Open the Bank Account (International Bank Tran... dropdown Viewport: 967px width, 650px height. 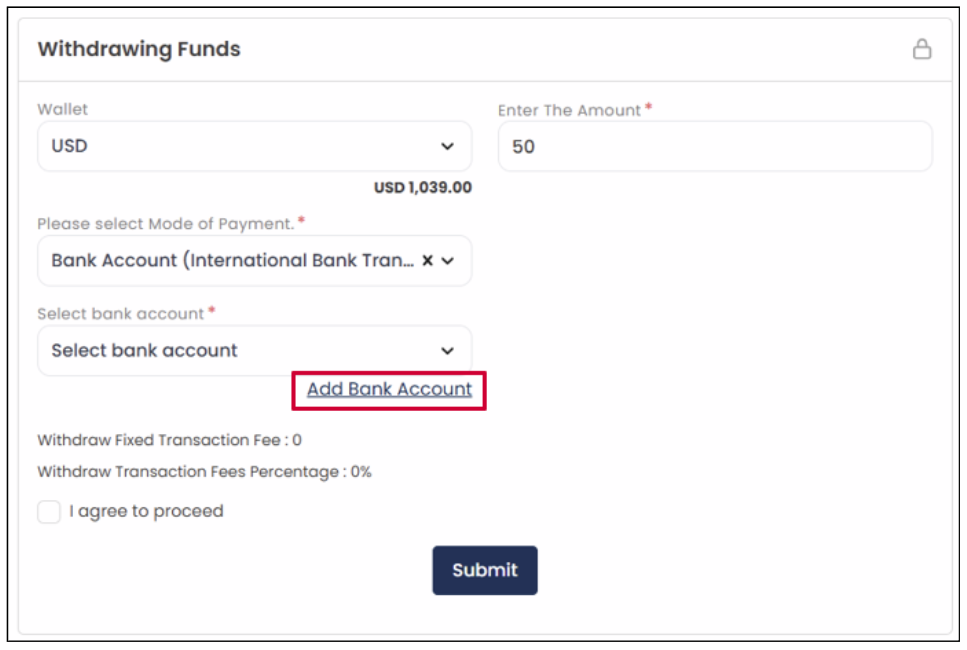[x=255, y=261]
